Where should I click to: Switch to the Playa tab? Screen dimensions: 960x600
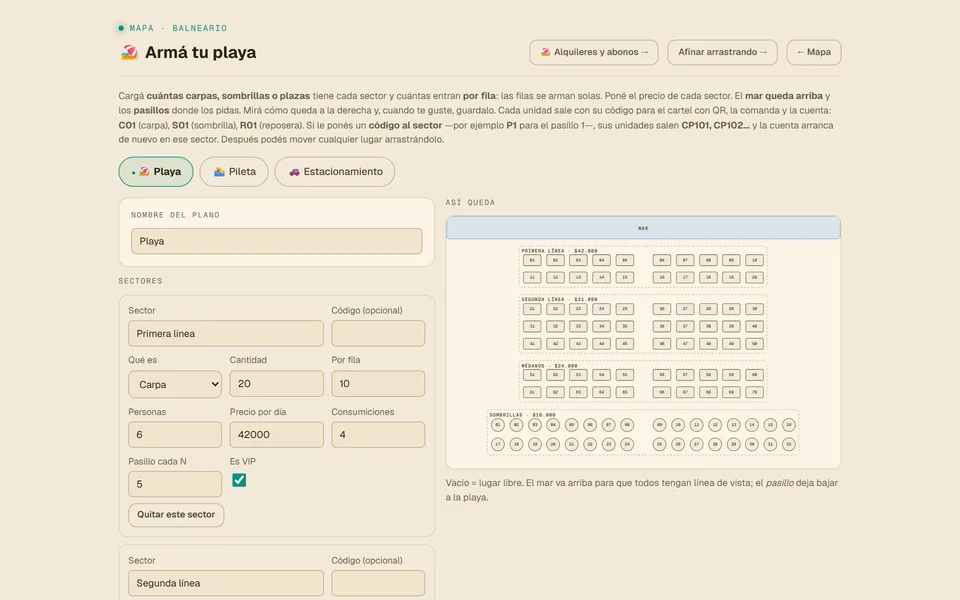click(156, 172)
